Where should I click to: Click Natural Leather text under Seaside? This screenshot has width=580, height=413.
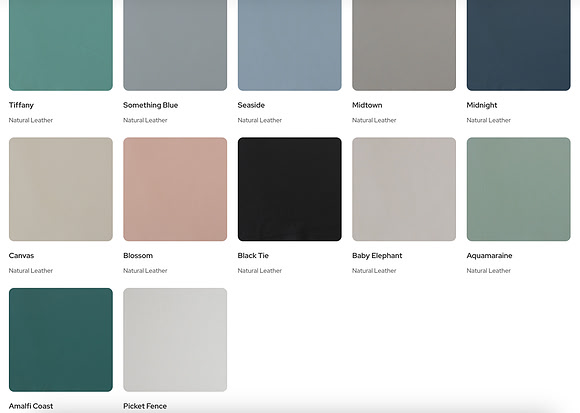(x=260, y=120)
